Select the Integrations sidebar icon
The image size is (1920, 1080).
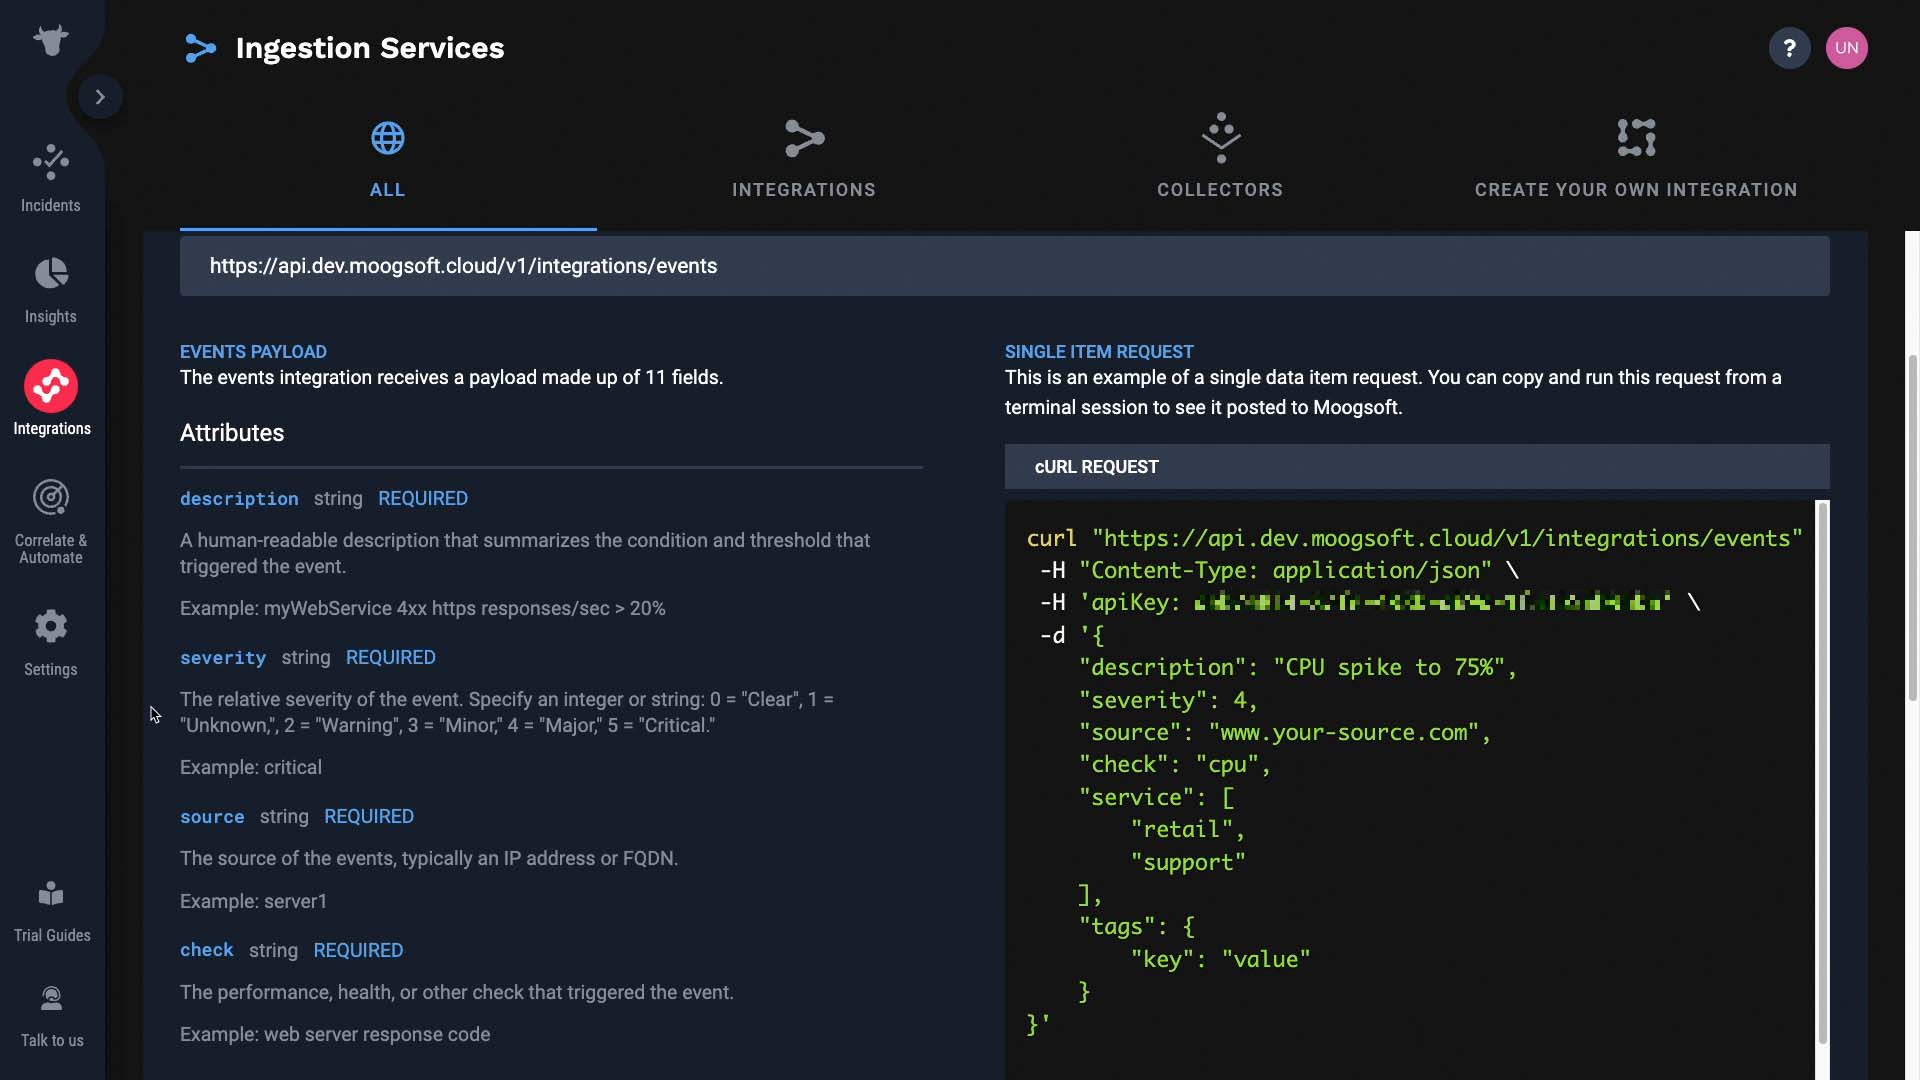pyautogui.click(x=51, y=386)
